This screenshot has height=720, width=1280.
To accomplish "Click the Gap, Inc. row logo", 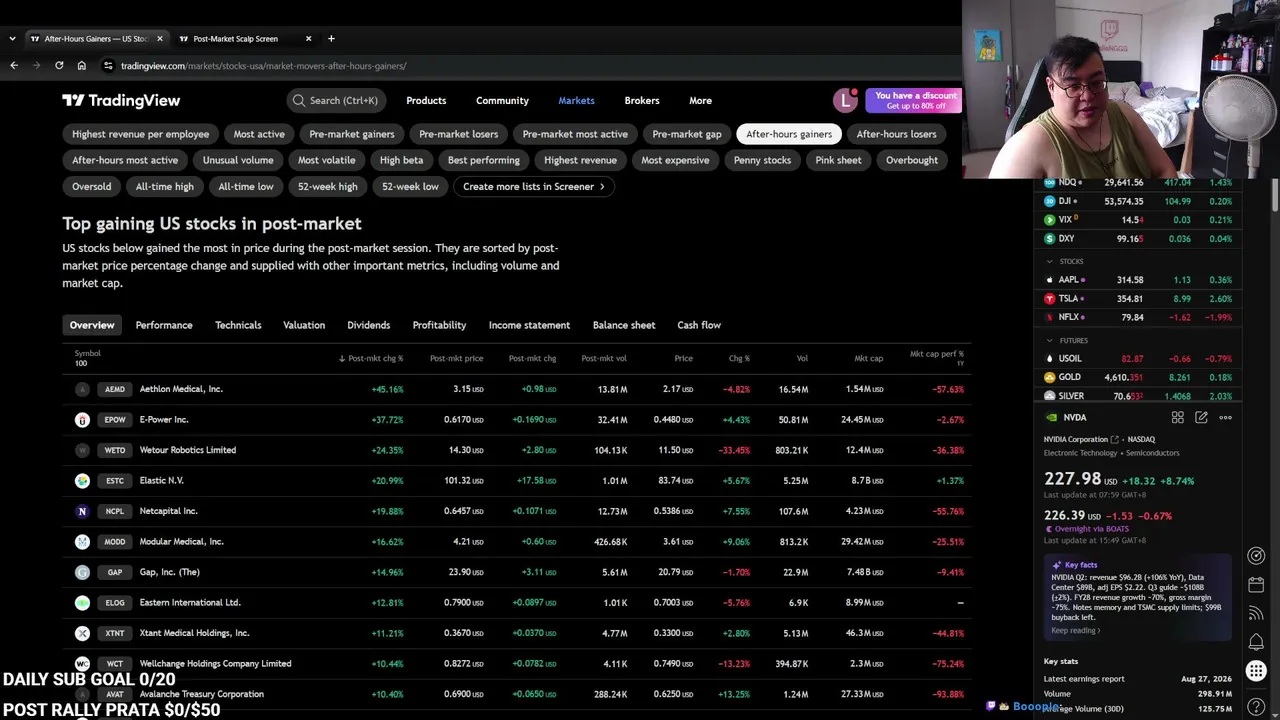I will click(82, 572).
